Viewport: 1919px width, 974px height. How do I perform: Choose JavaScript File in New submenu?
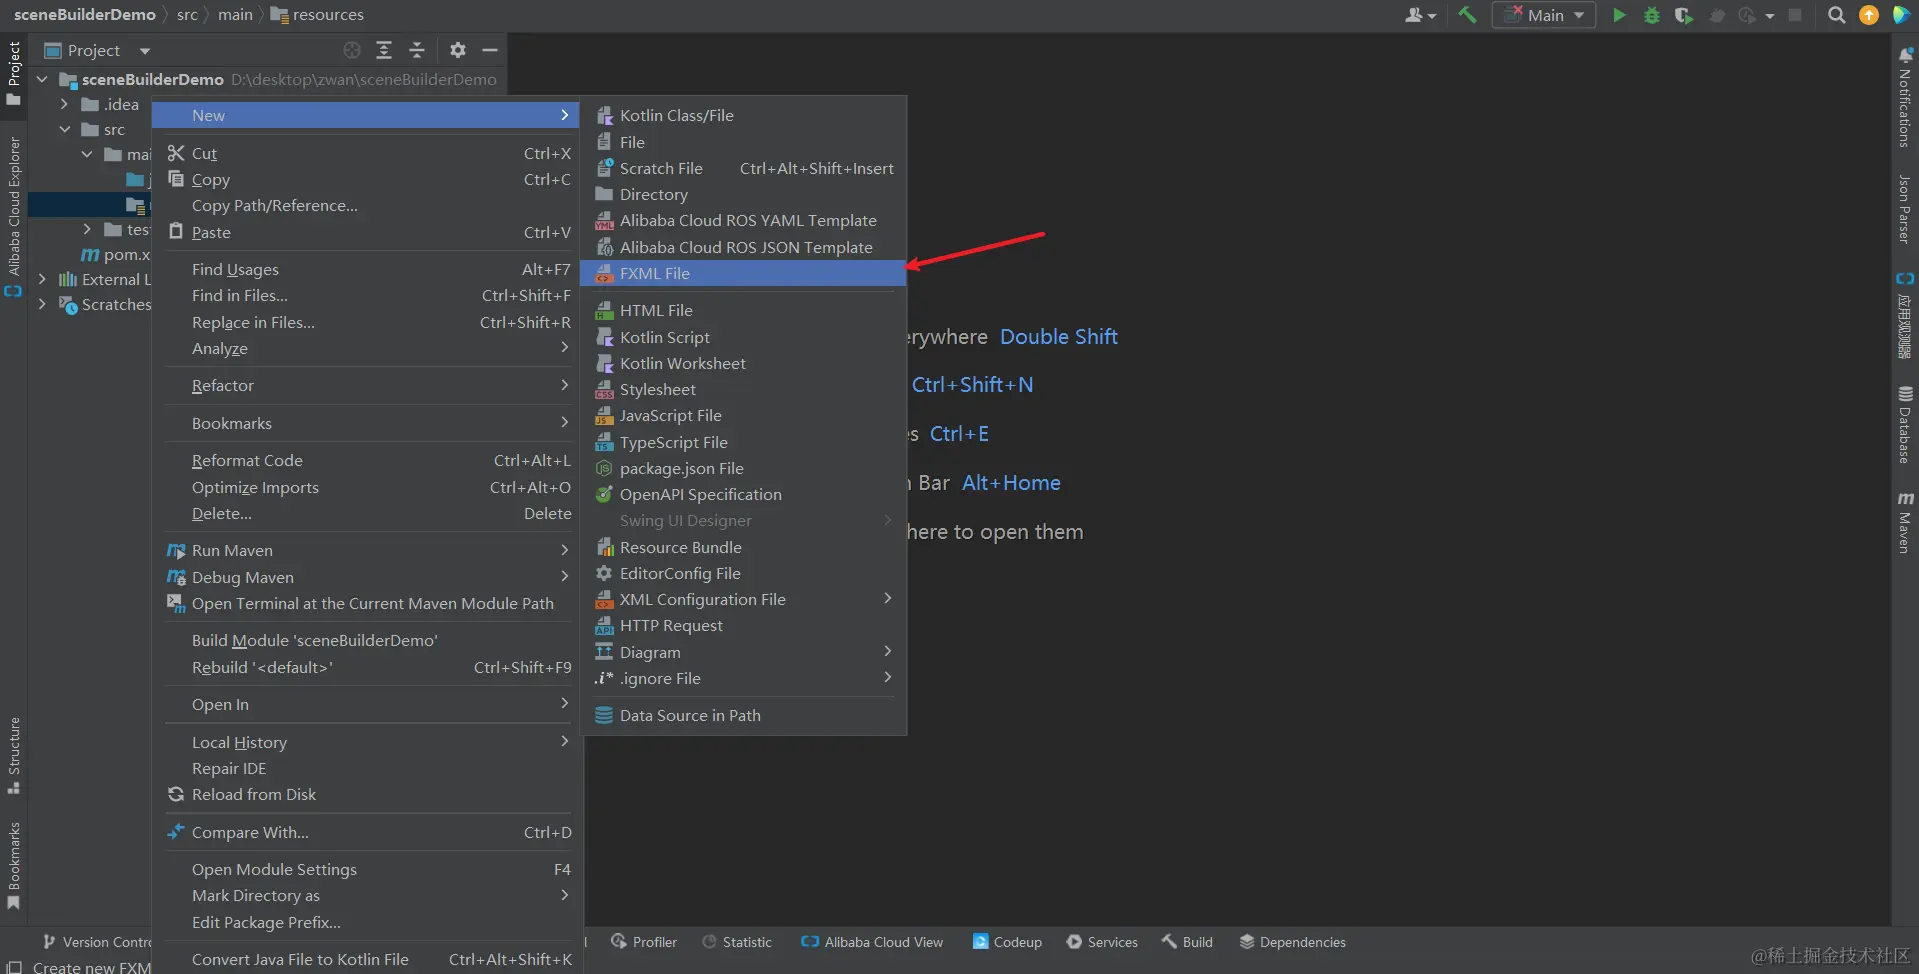pos(743,415)
